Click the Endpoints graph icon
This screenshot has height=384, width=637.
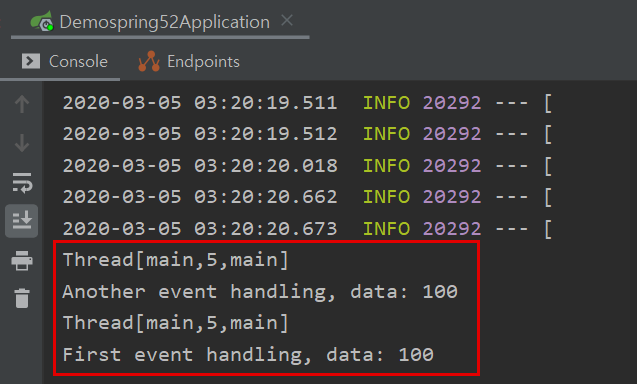tap(149, 61)
